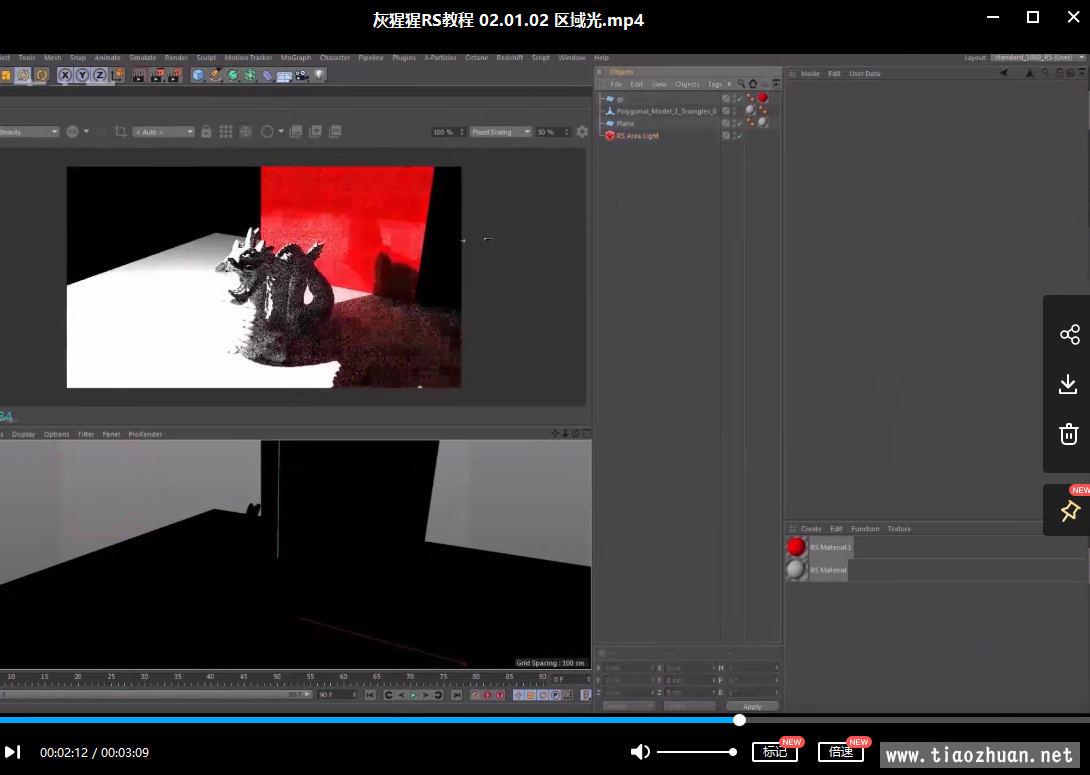The height and width of the screenshot is (775, 1090).
Task: Go to the start of timeline
Action: coord(371,695)
